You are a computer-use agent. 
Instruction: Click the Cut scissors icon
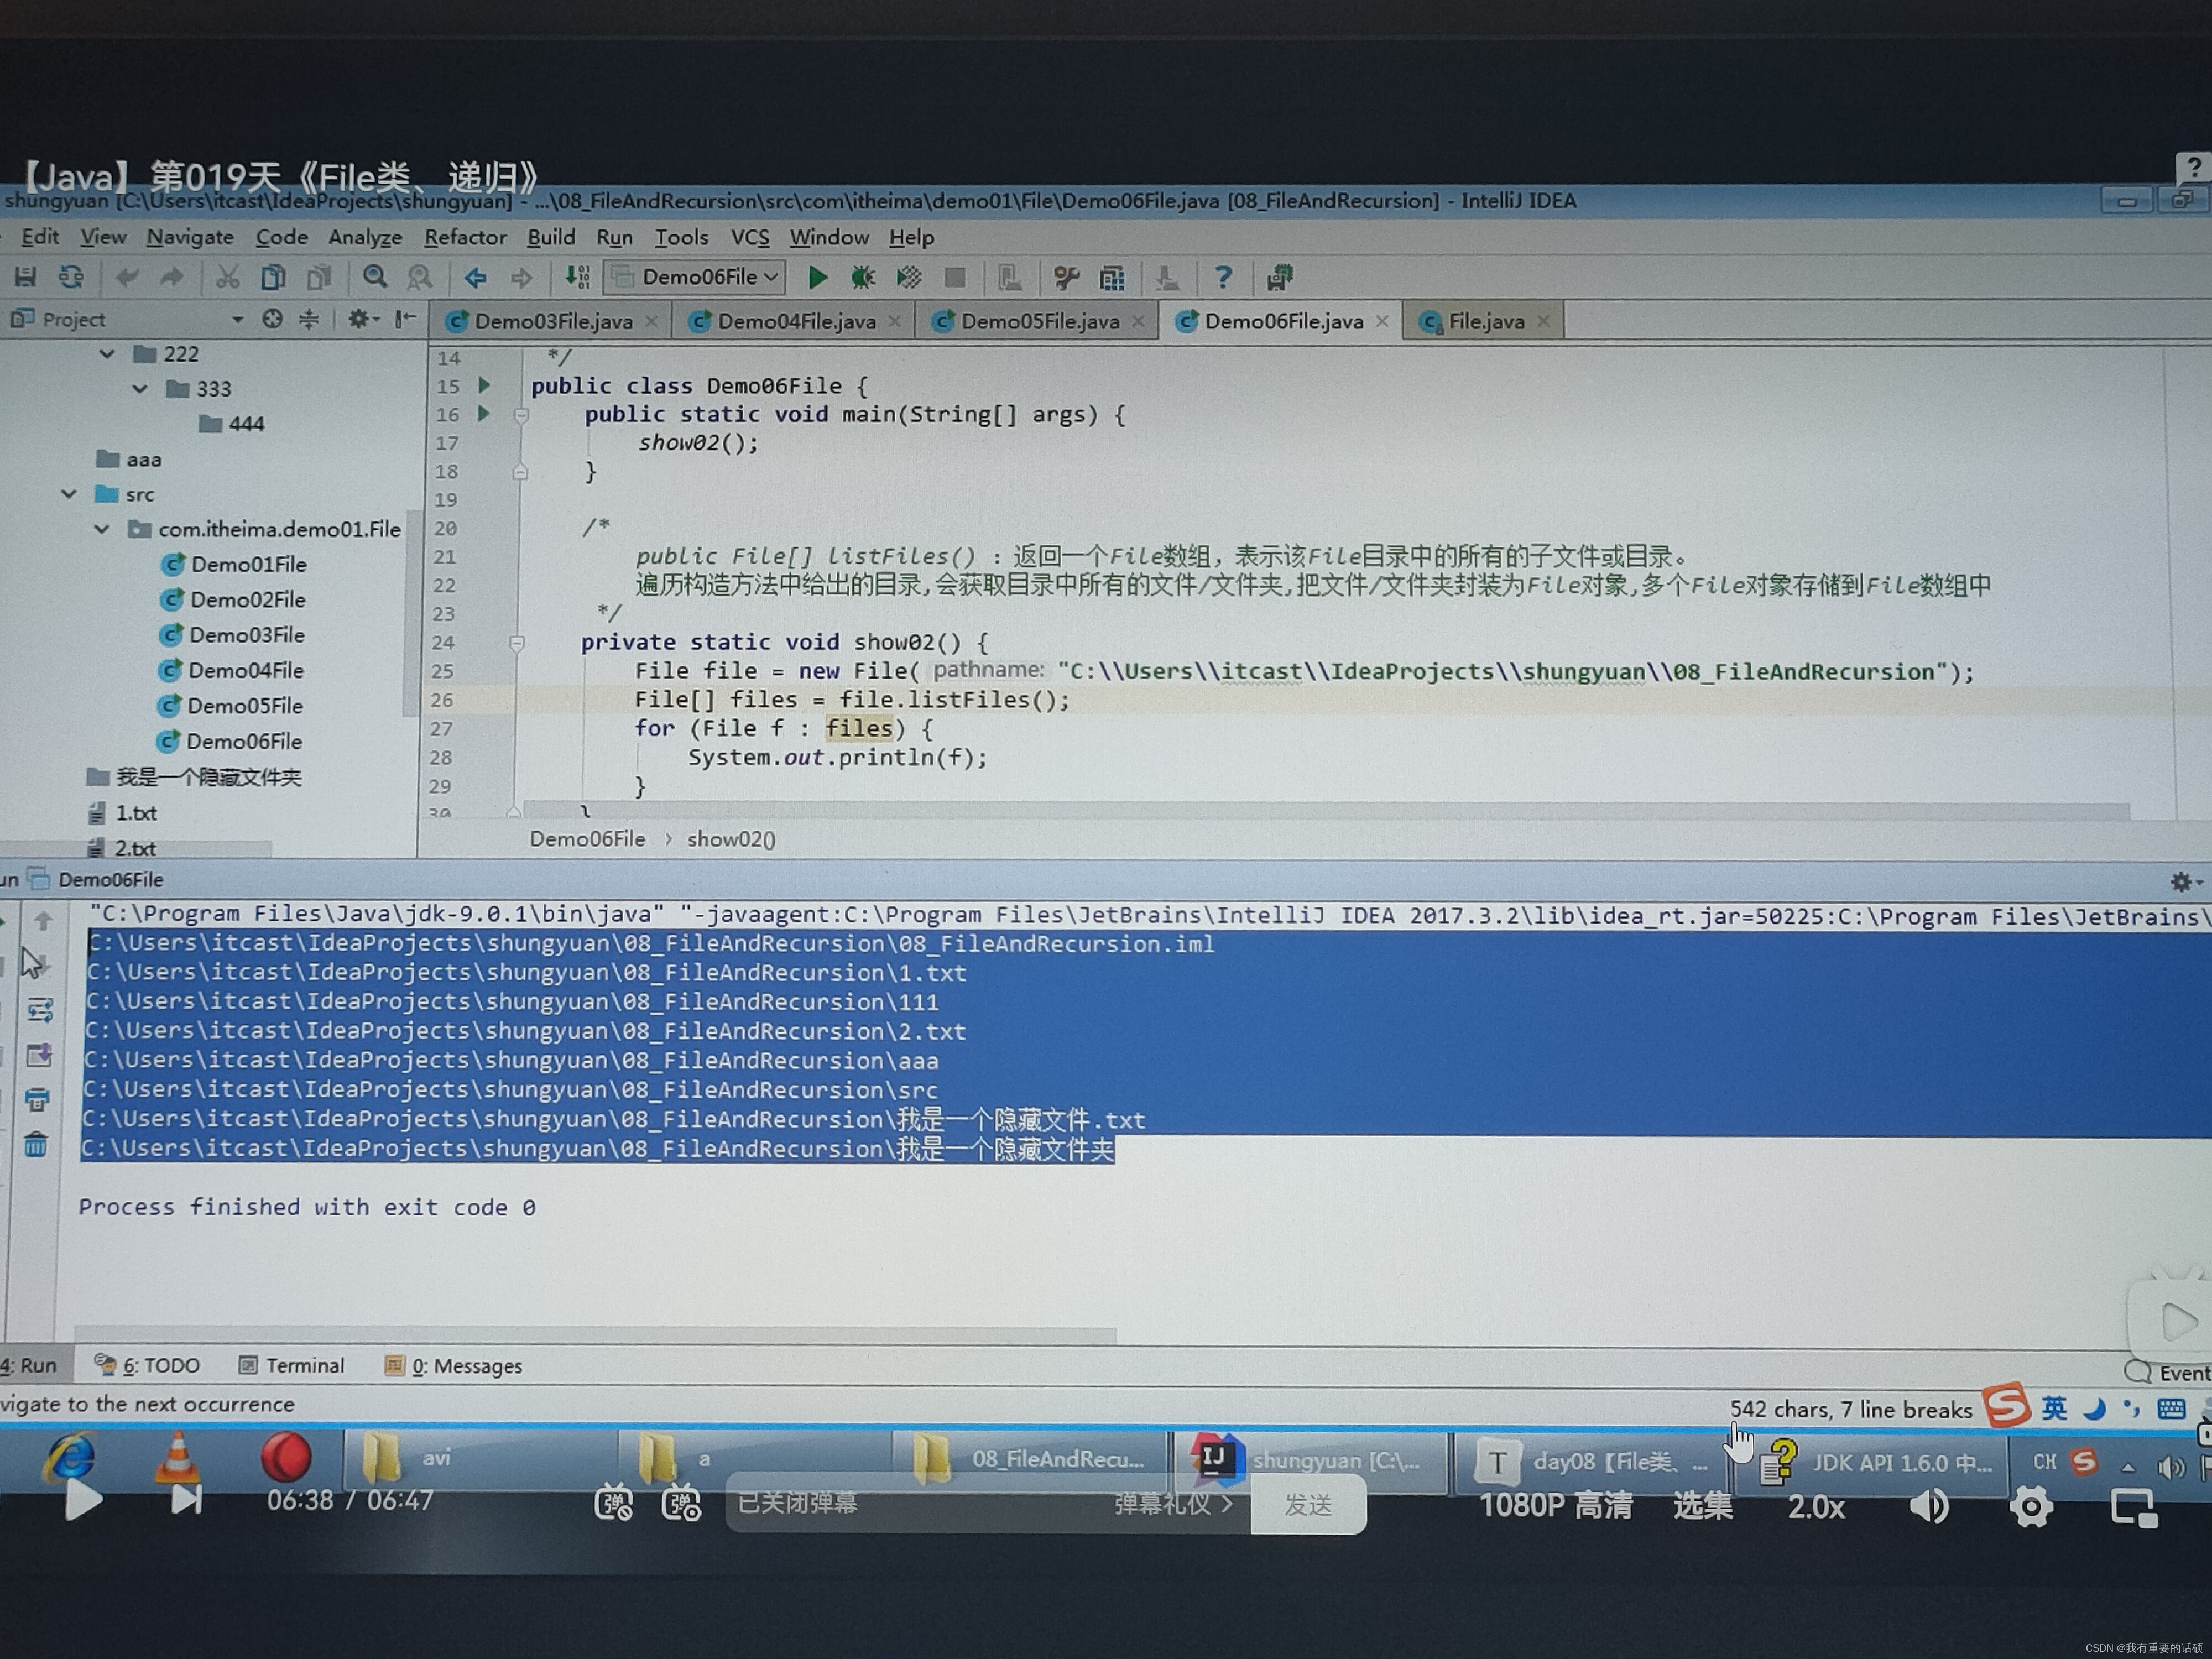coord(227,277)
